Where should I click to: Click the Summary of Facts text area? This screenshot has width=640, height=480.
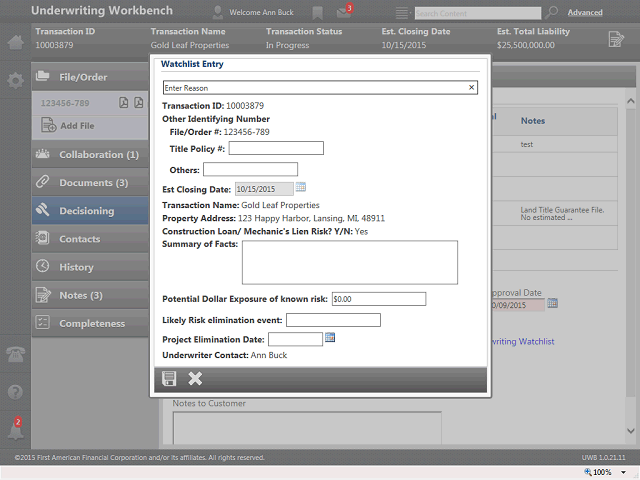350,262
